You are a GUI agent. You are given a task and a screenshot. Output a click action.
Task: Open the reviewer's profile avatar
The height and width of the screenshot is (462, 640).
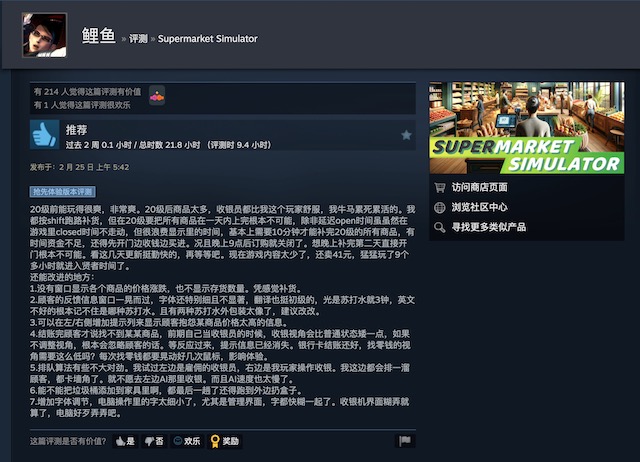(44, 35)
